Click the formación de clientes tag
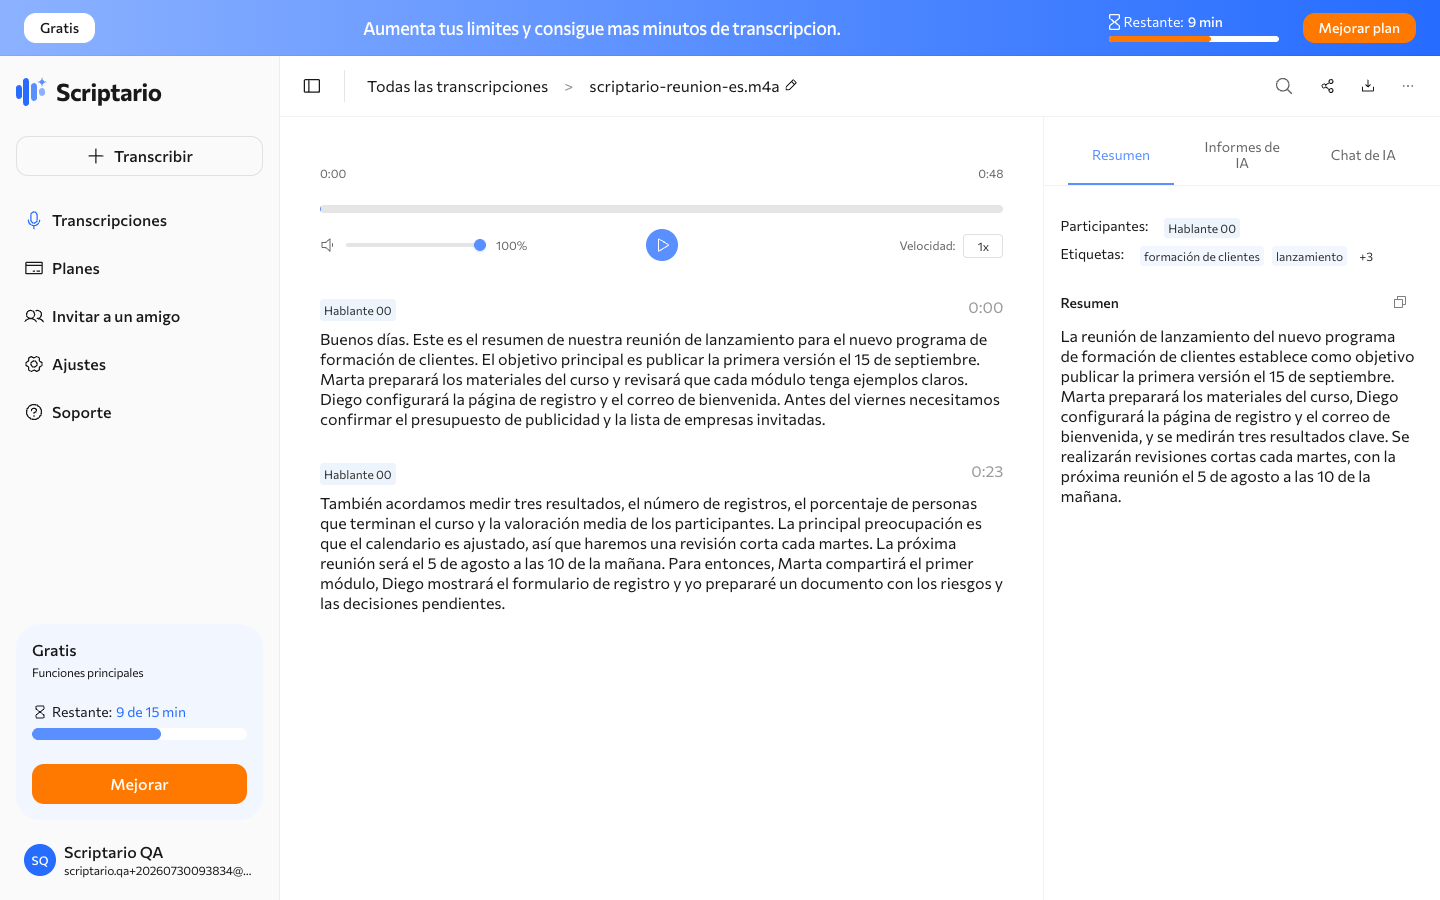The image size is (1440, 900). (x=1202, y=257)
